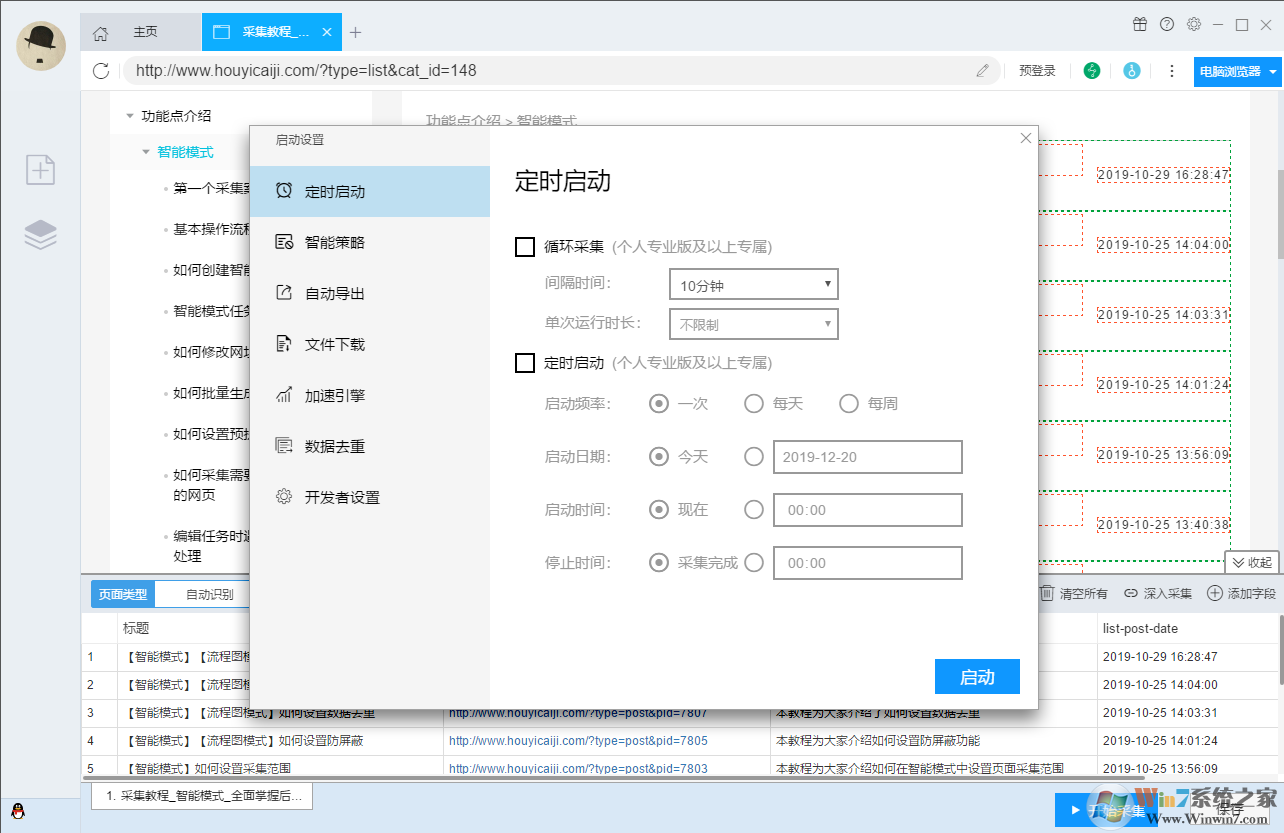The height and width of the screenshot is (833, 1284).
Task: Refresh the current page with the reload icon
Action: [101, 71]
